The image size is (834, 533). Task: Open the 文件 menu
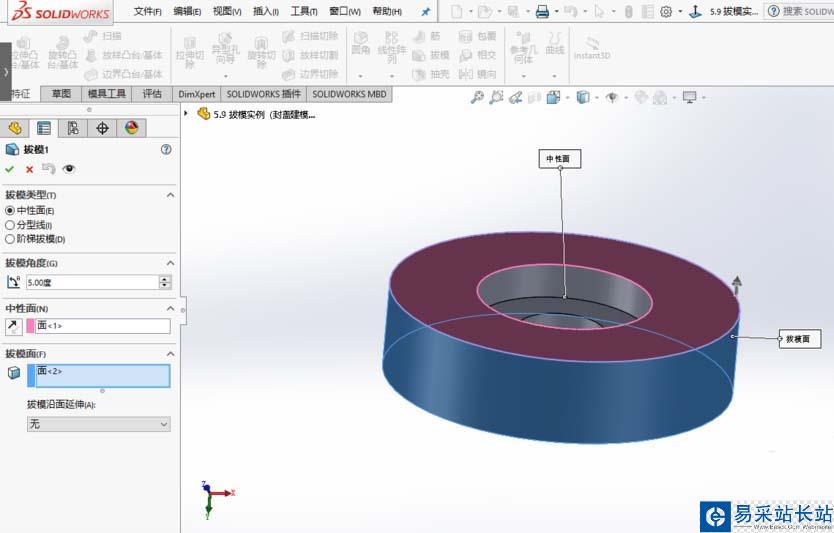pyautogui.click(x=147, y=11)
